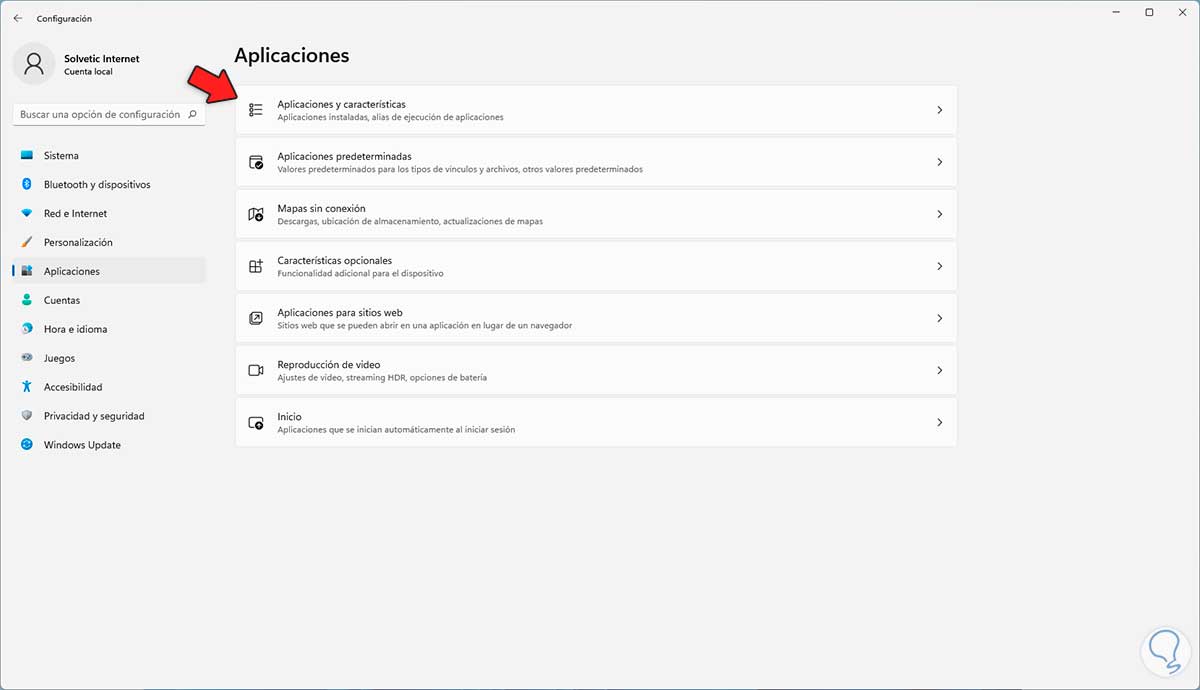Image resolution: width=1200 pixels, height=690 pixels.
Task: Click the back arrow in the title bar
Action: [x=18, y=18]
